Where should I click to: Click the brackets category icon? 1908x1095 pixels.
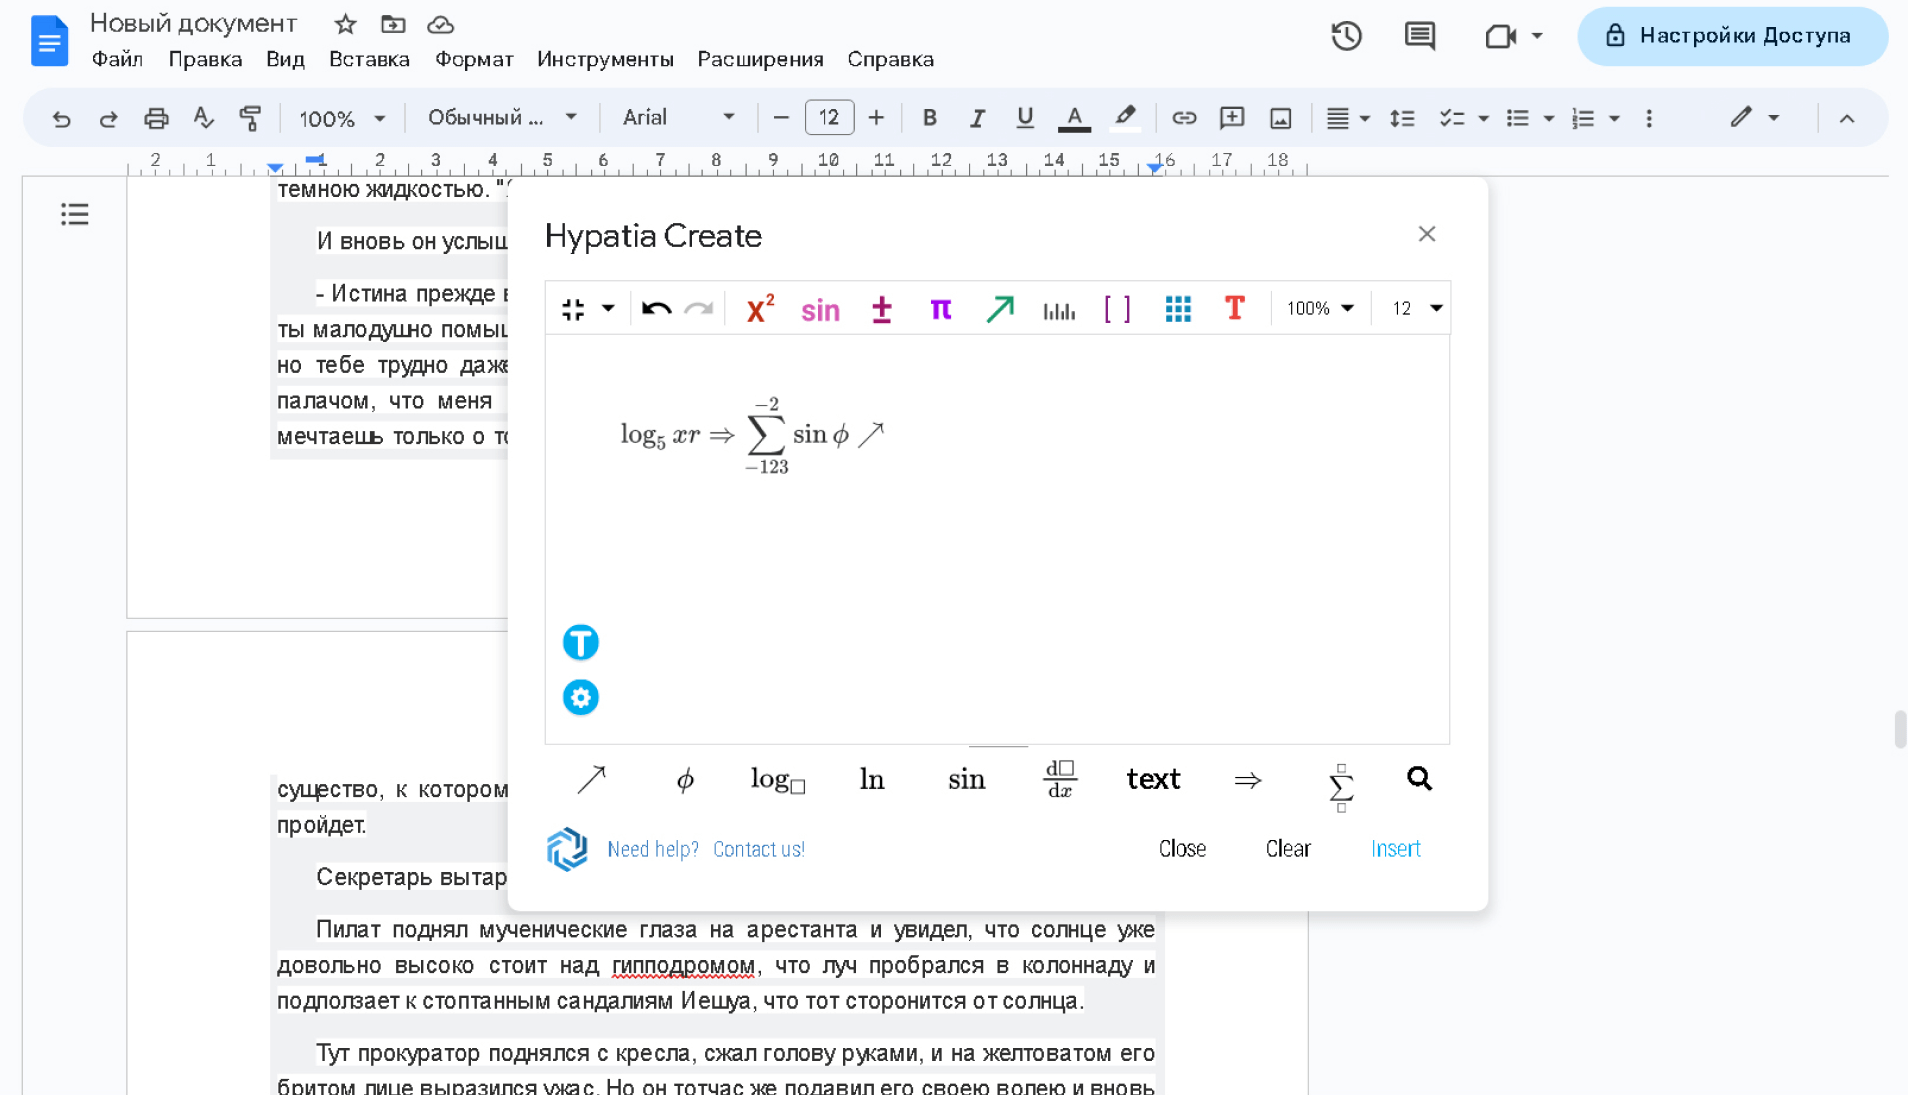pos(1117,309)
